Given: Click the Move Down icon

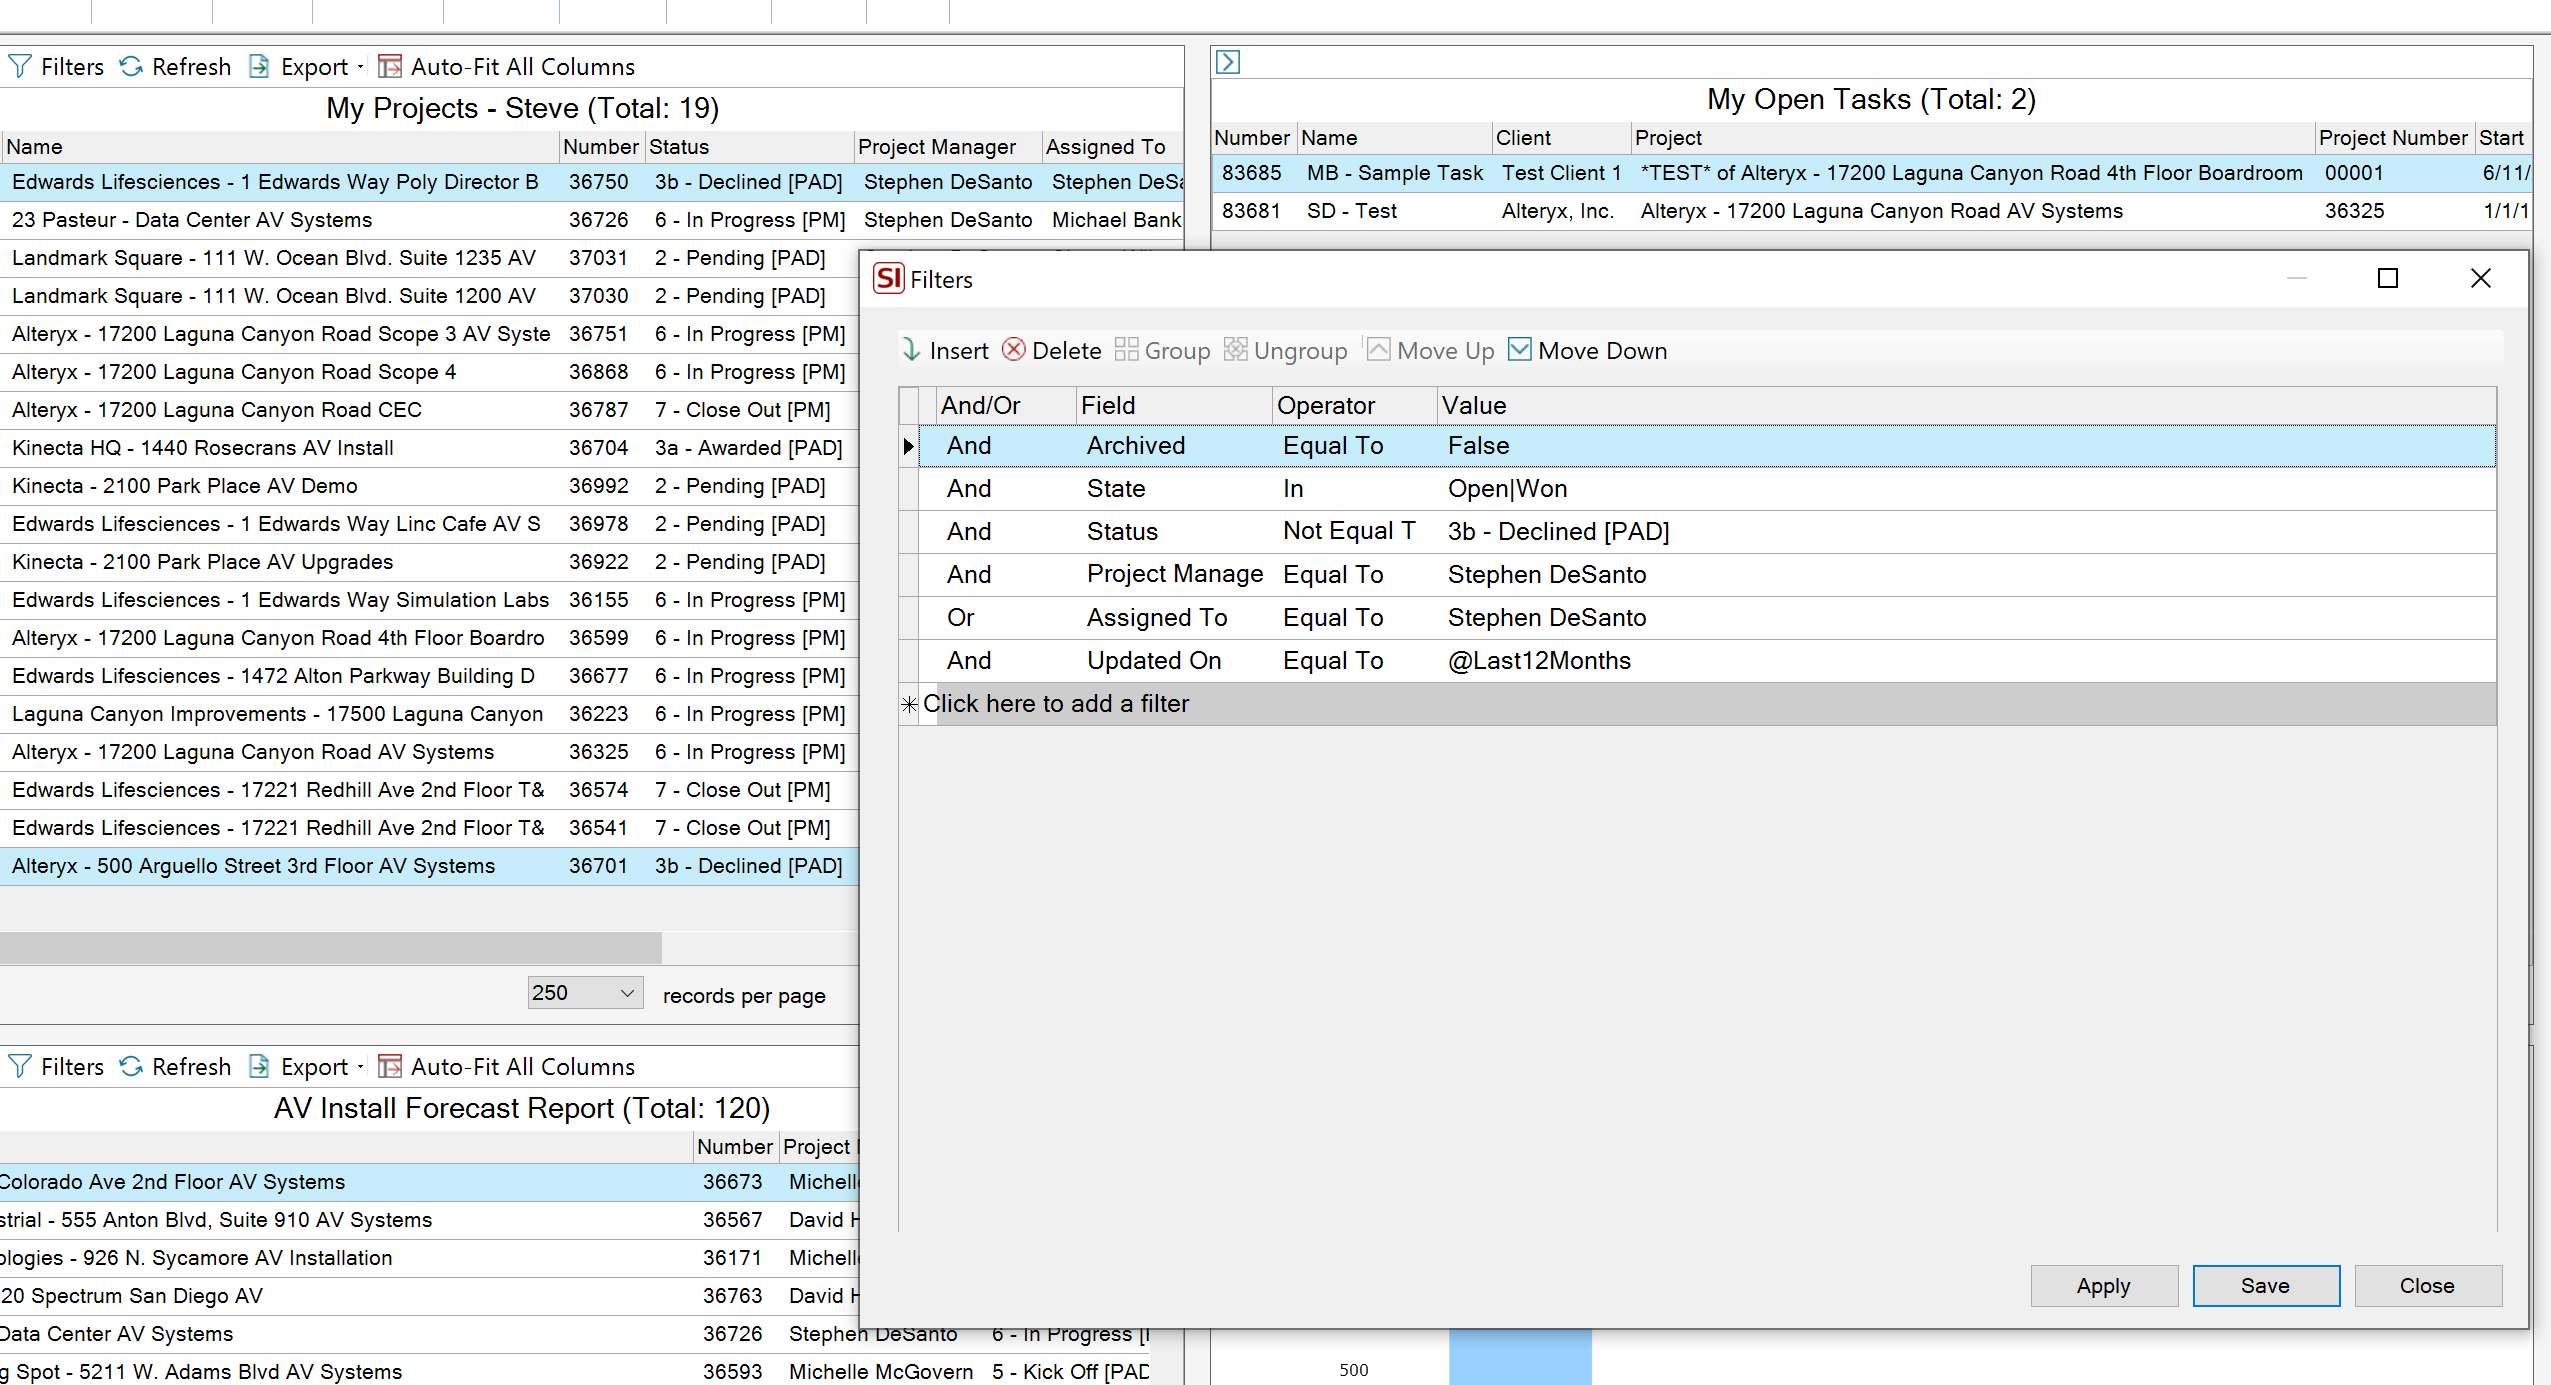Looking at the screenshot, I should pyautogui.click(x=1519, y=350).
